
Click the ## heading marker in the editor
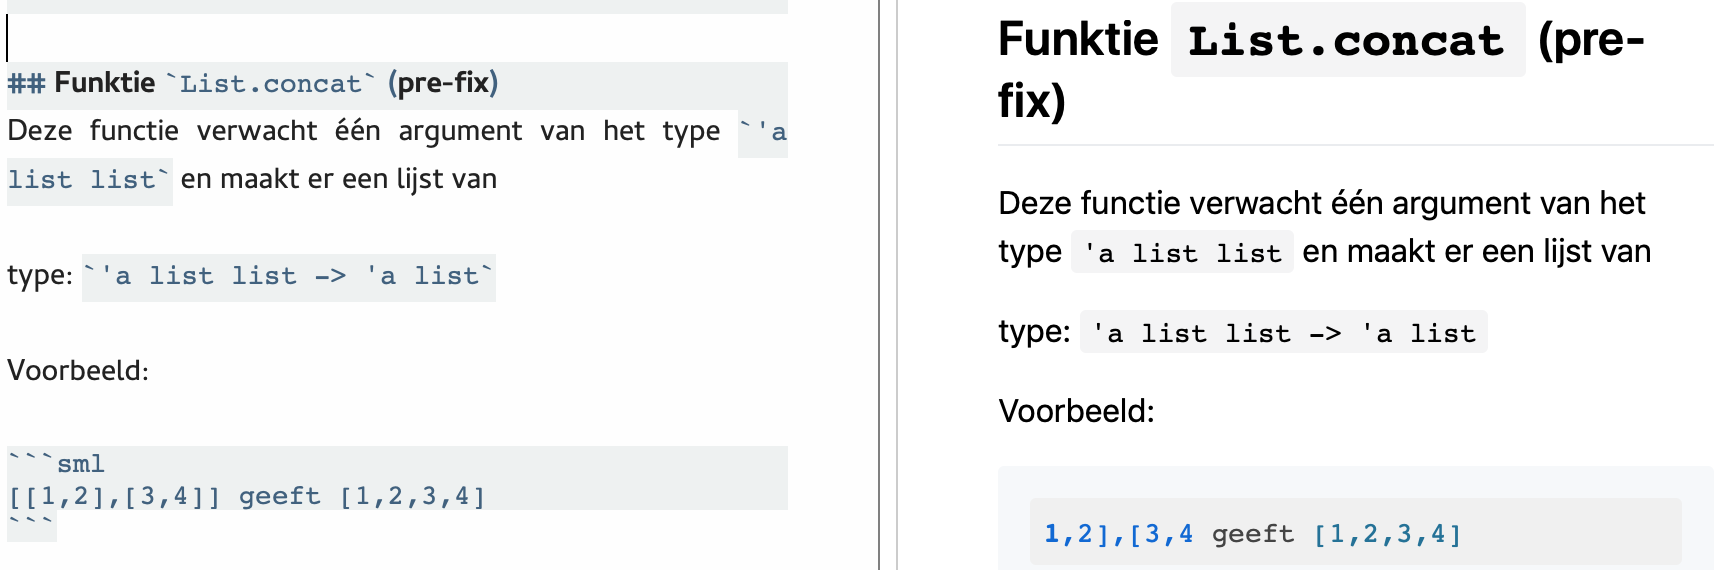(26, 83)
